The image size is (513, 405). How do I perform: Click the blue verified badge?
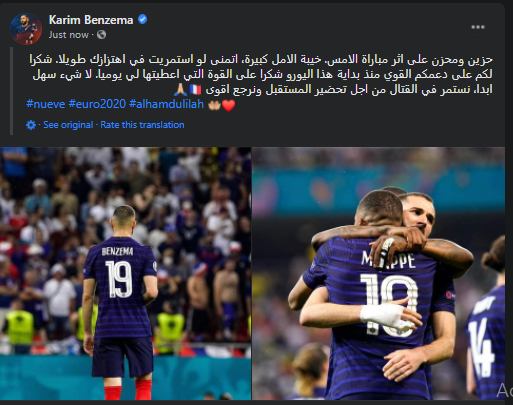click(x=142, y=20)
